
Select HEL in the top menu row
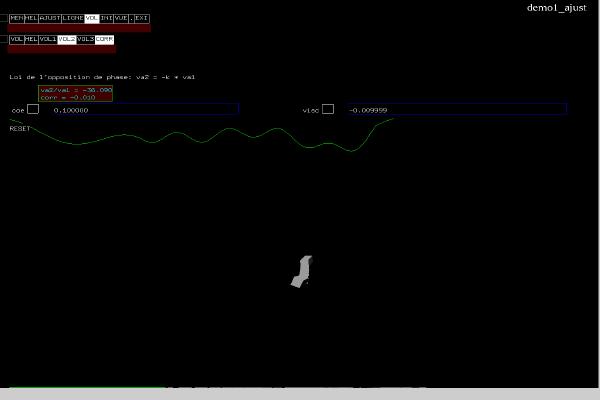tap(31, 18)
